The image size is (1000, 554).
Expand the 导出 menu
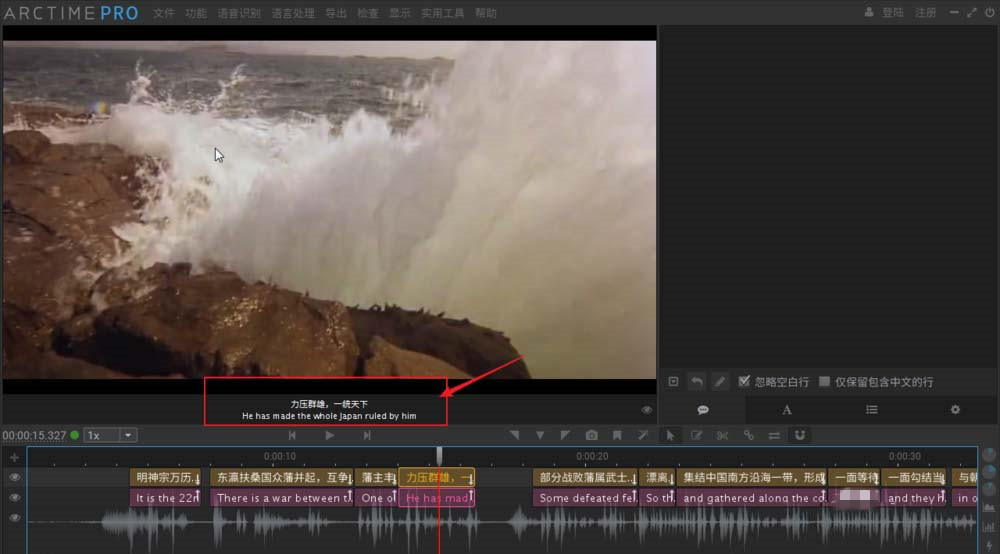(x=336, y=13)
